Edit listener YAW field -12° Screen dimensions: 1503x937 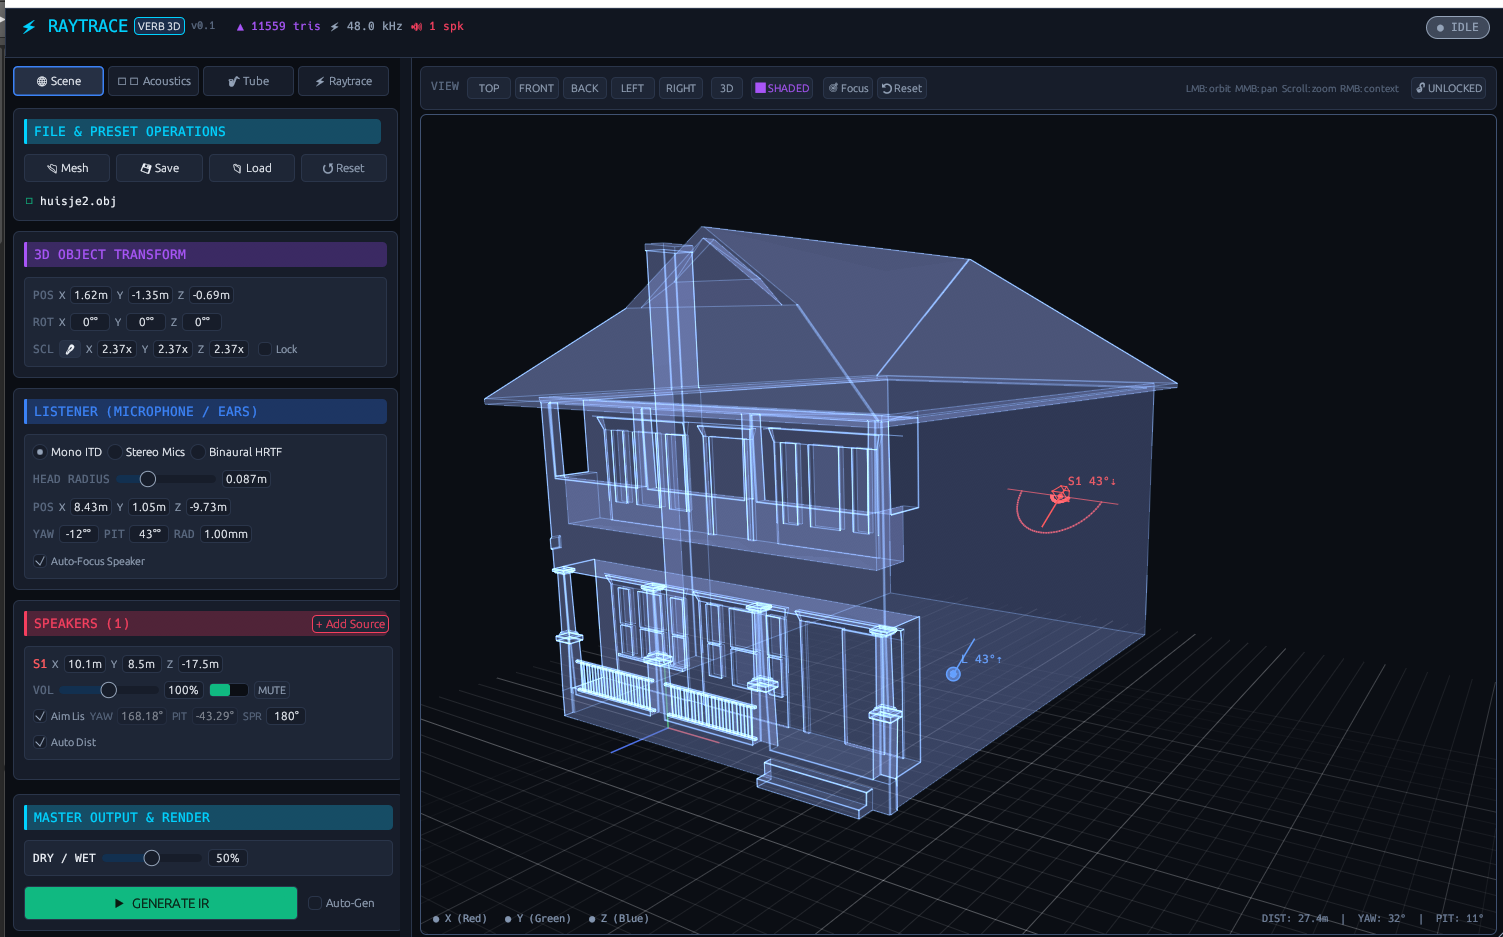click(79, 534)
